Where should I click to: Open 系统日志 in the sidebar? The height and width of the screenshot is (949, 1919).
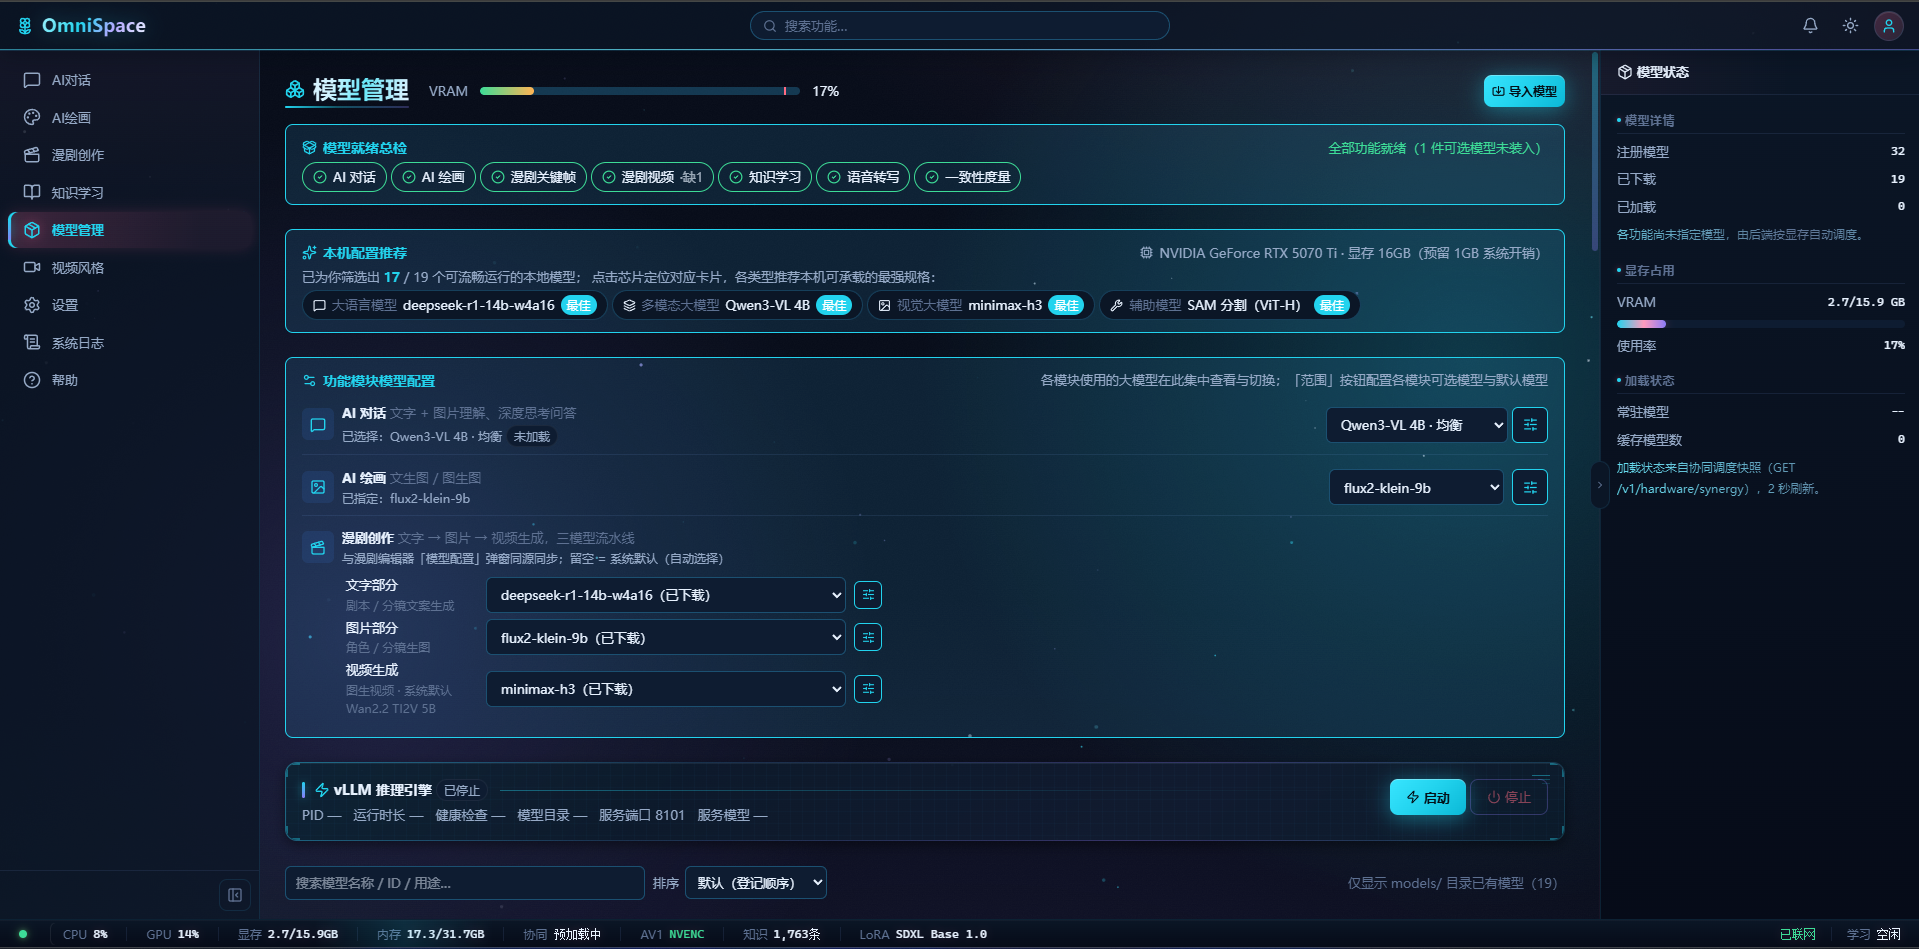point(78,343)
